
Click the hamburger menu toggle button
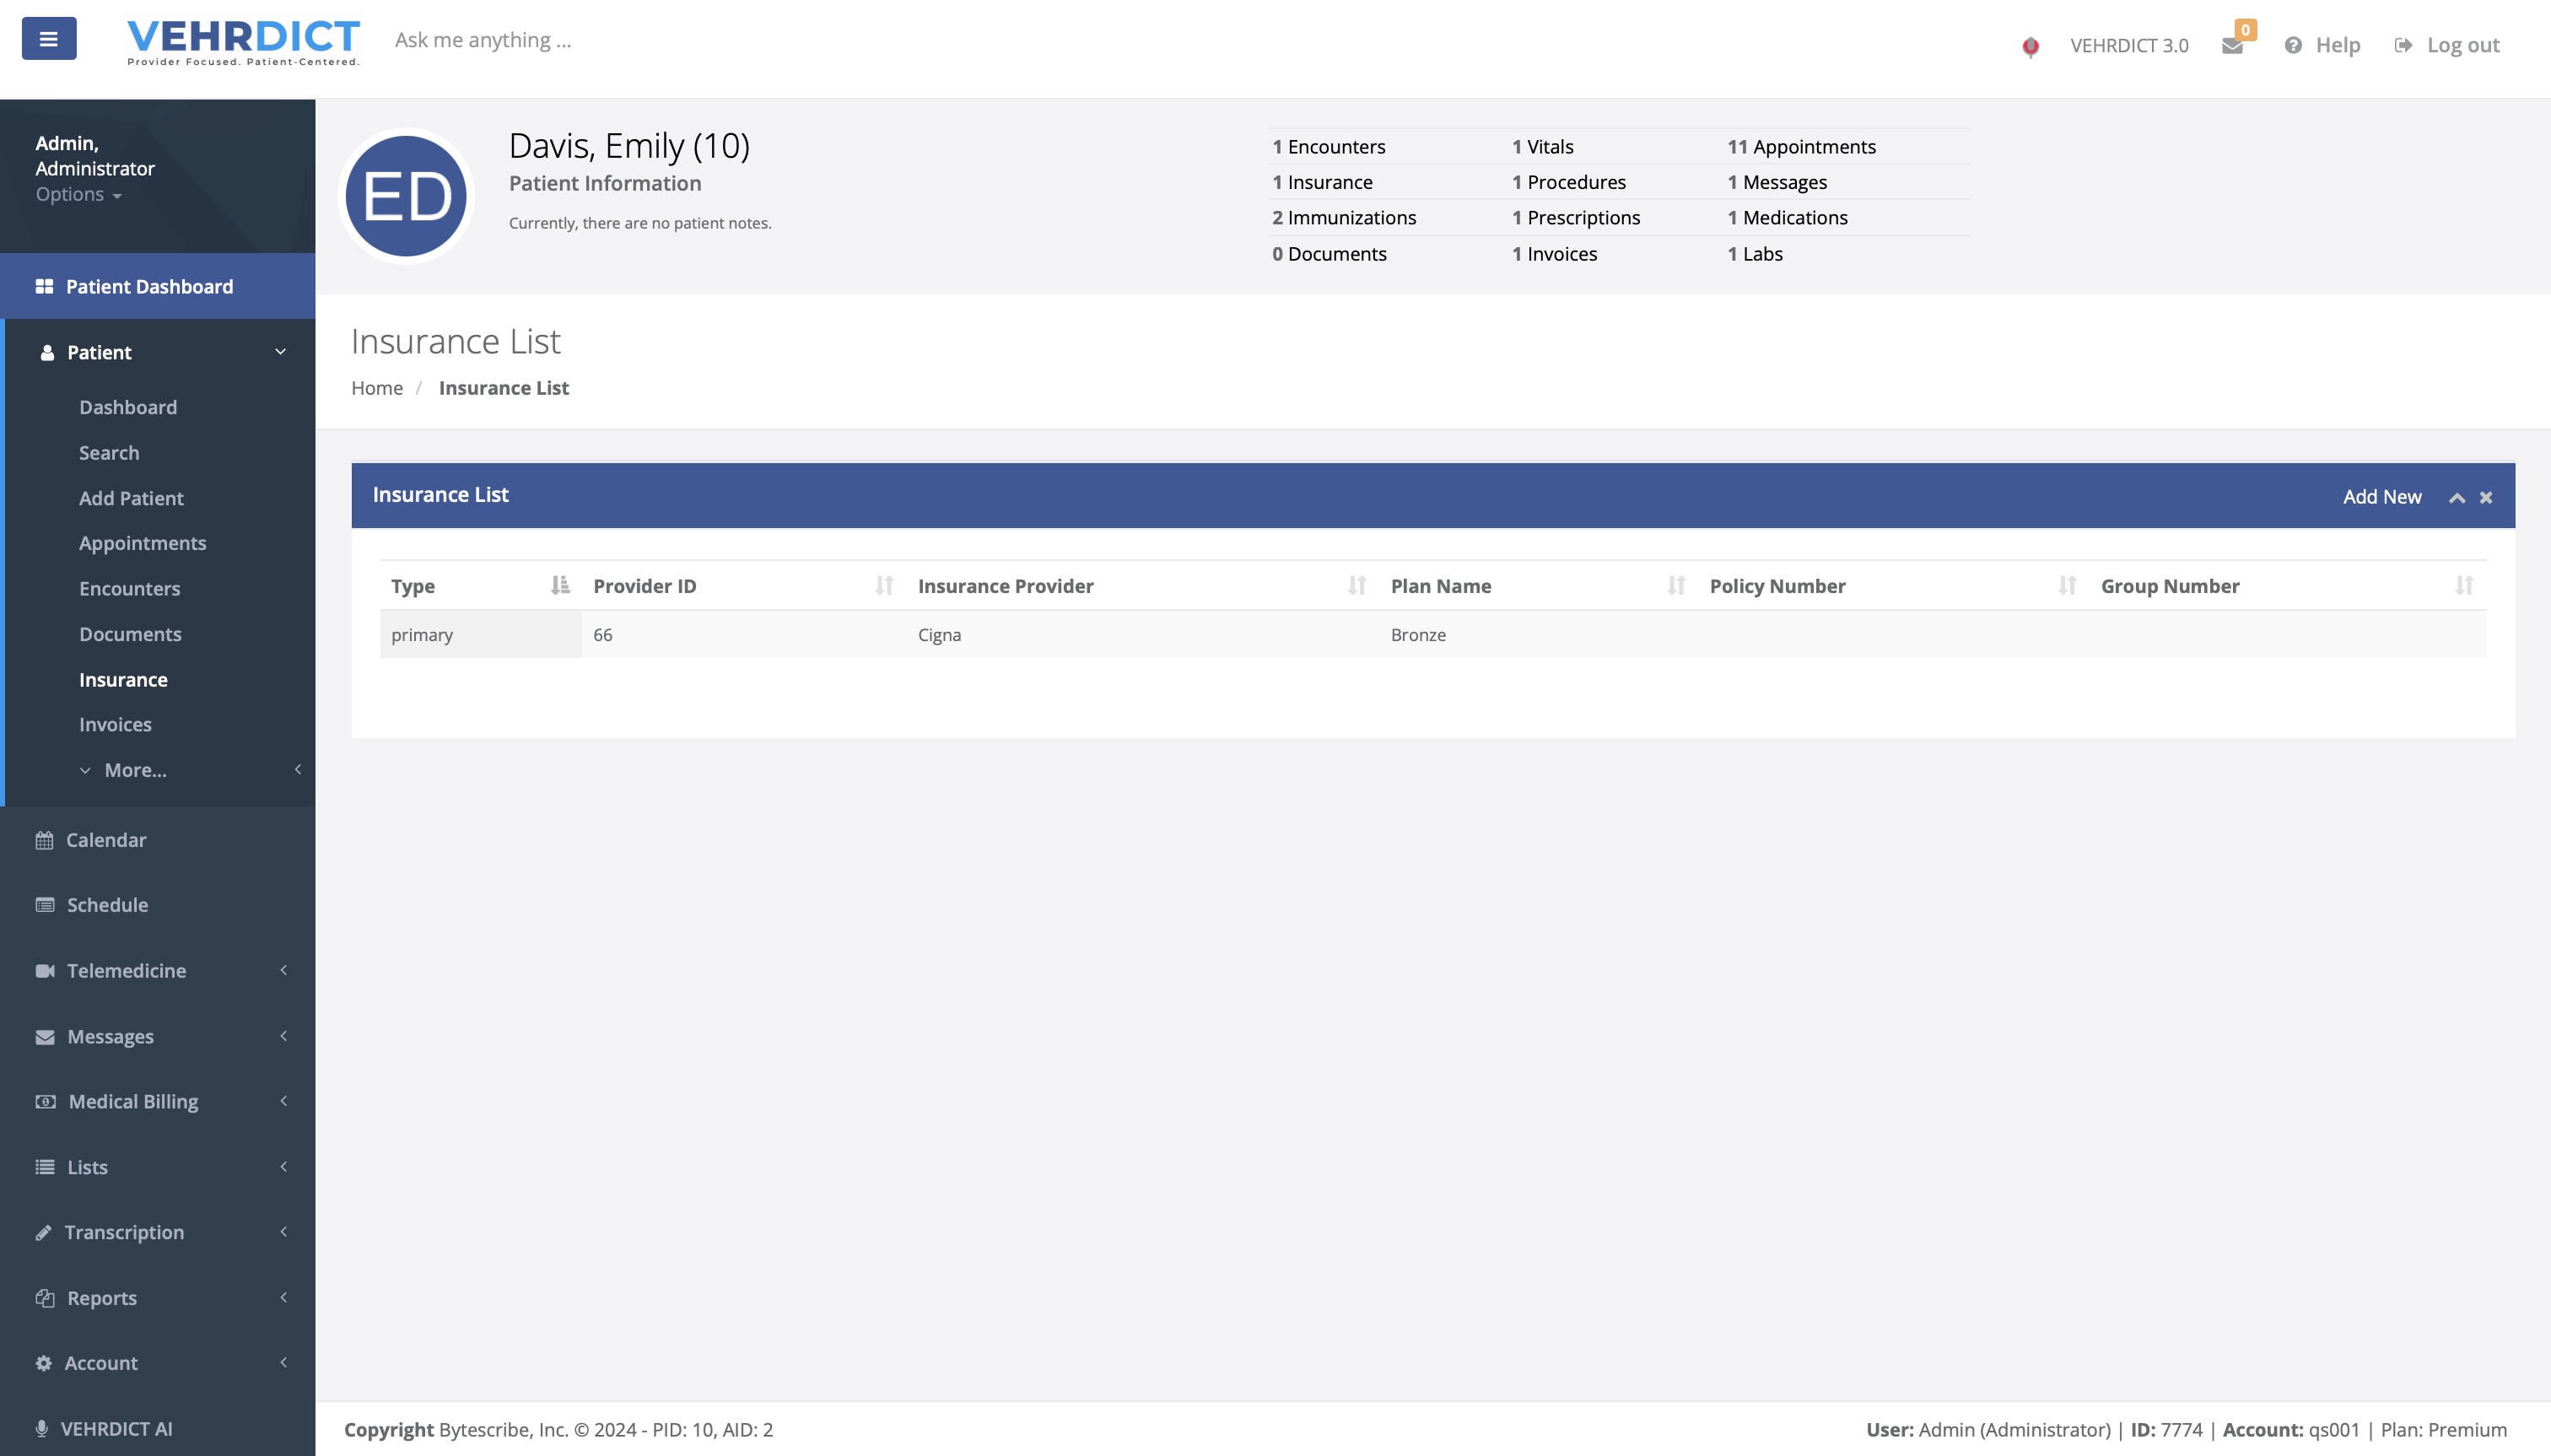[x=48, y=39]
